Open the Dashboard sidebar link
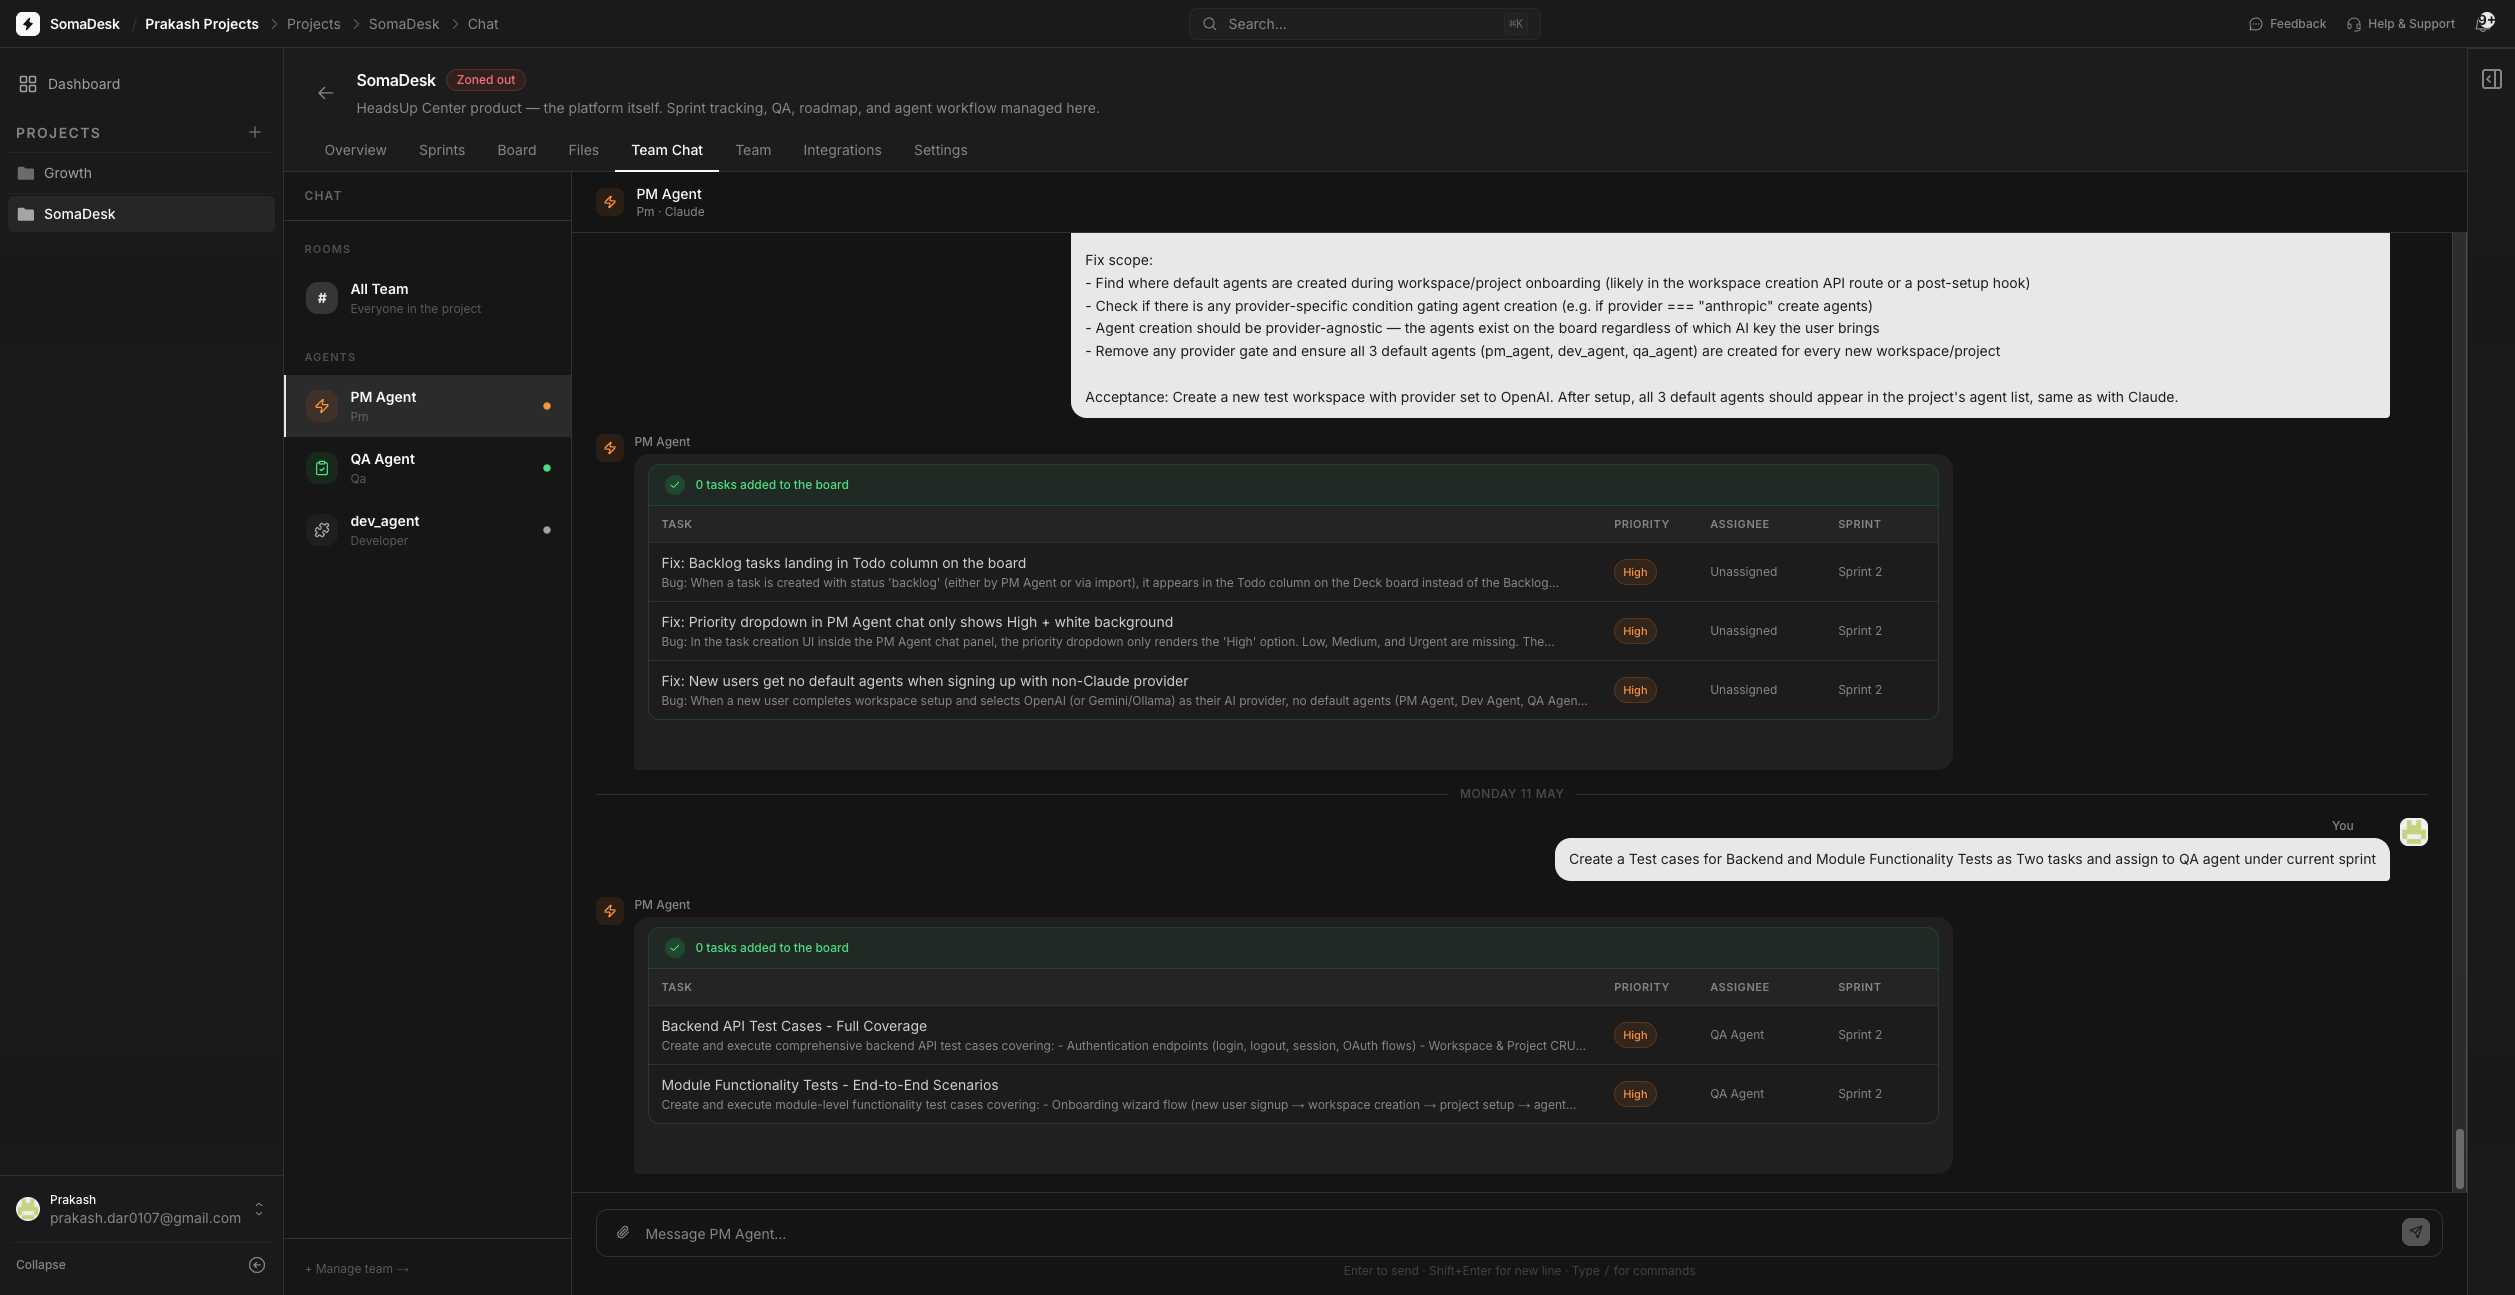This screenshot has width=2515, height=1295. coord(141,84)
